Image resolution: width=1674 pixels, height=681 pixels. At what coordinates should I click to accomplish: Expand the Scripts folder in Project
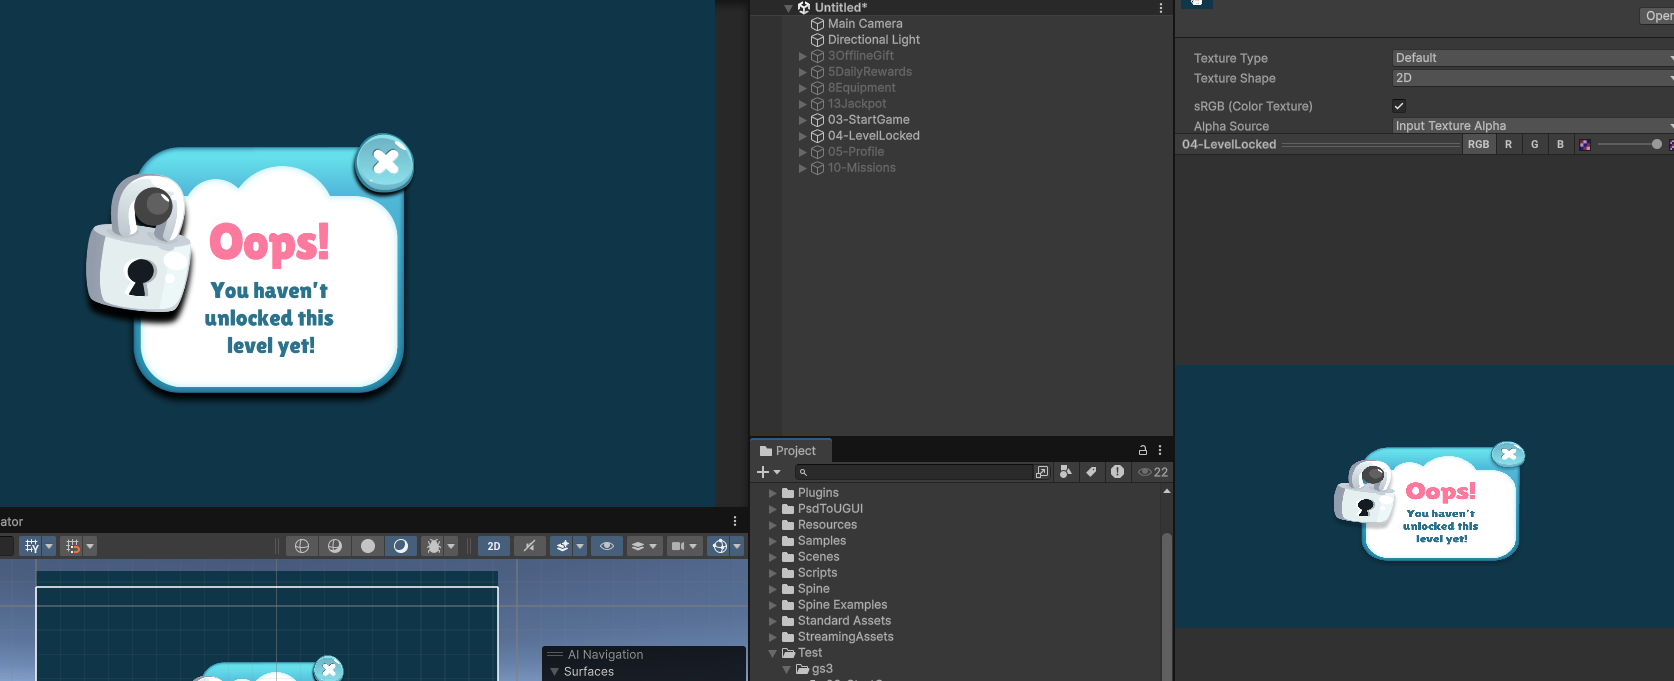pos(772,573)
